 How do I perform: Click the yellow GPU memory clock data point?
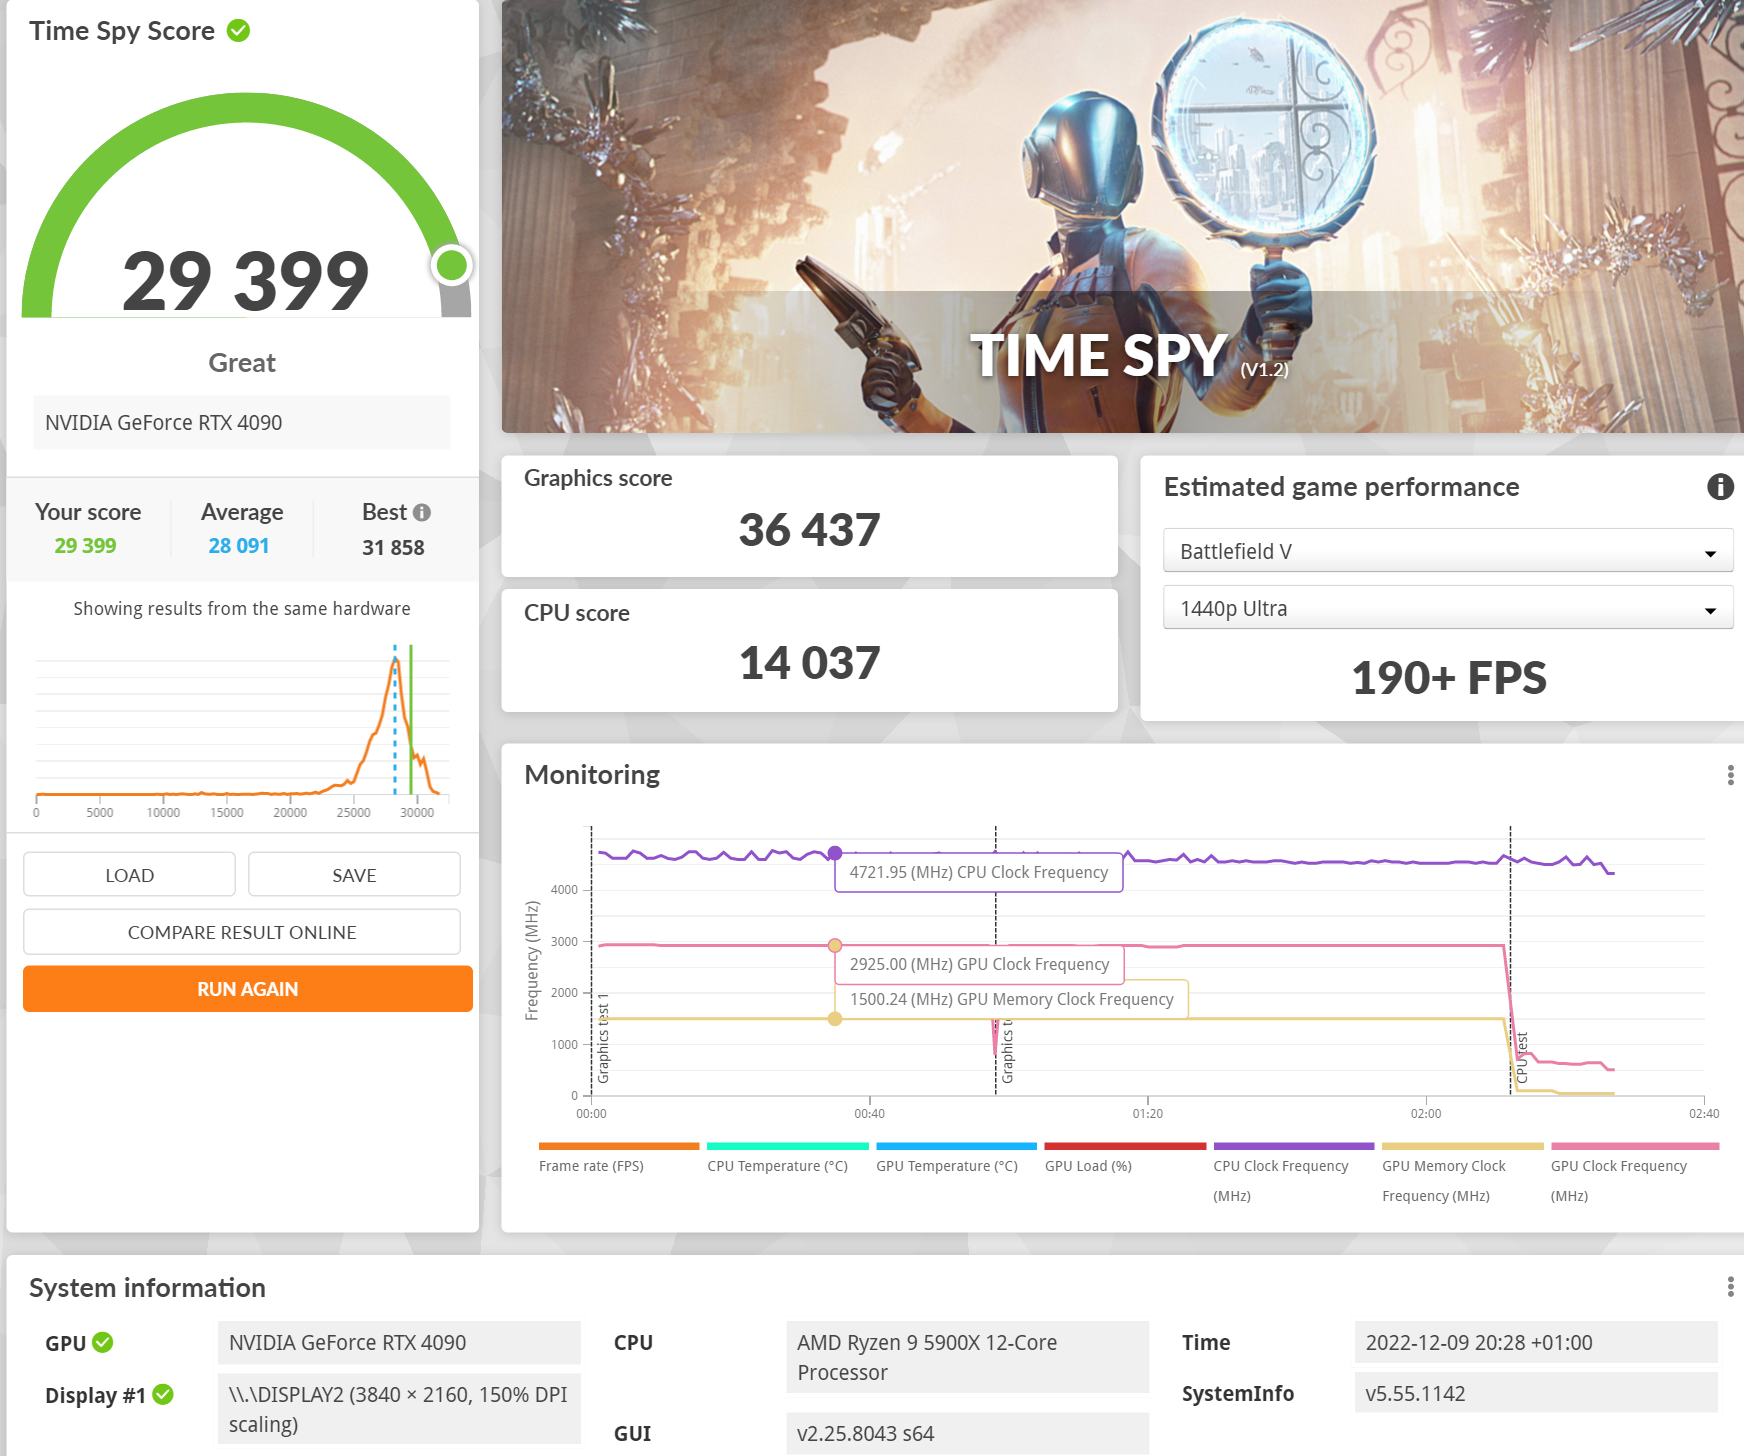click(835, 1019)
